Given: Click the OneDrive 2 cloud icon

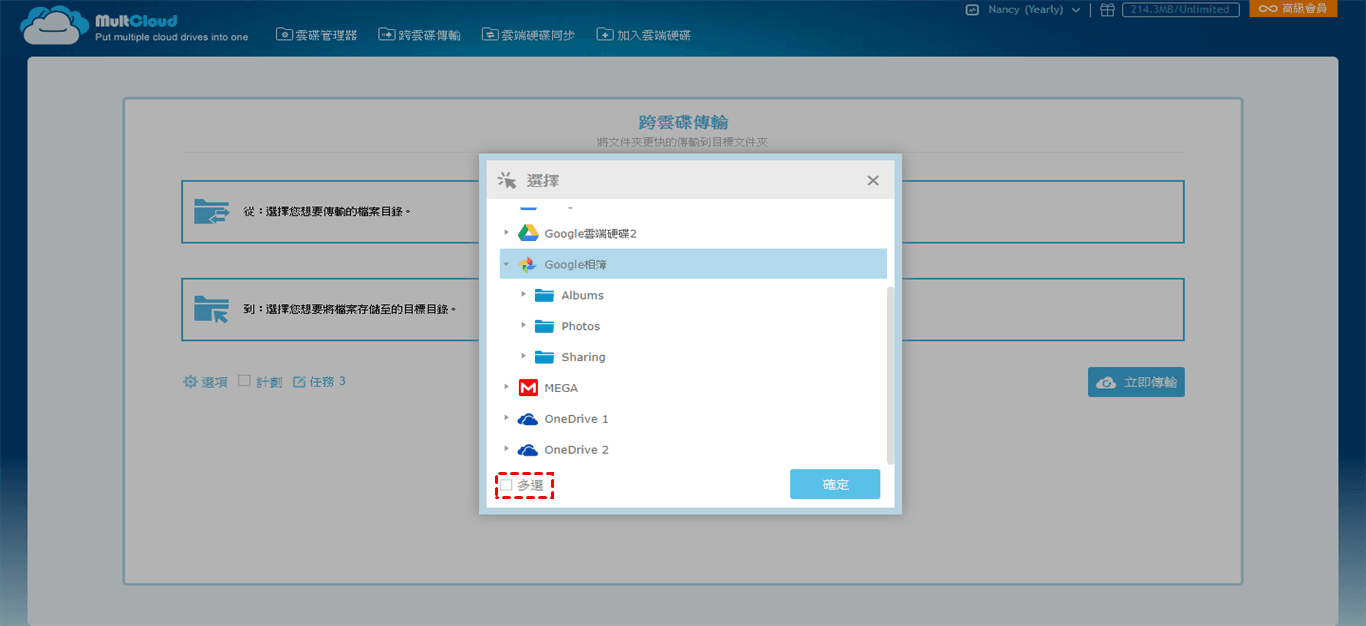Looking at the screenshot, I should coord(528,450).
